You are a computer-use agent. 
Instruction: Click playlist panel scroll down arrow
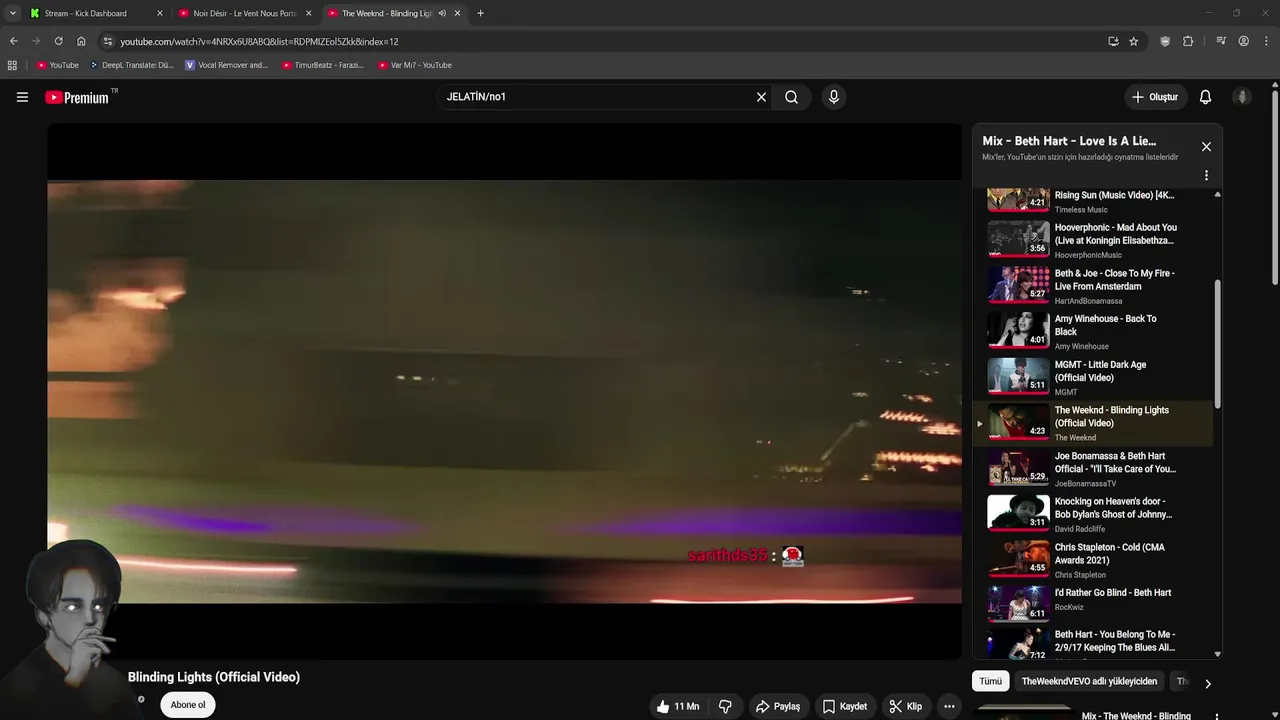1217,654
